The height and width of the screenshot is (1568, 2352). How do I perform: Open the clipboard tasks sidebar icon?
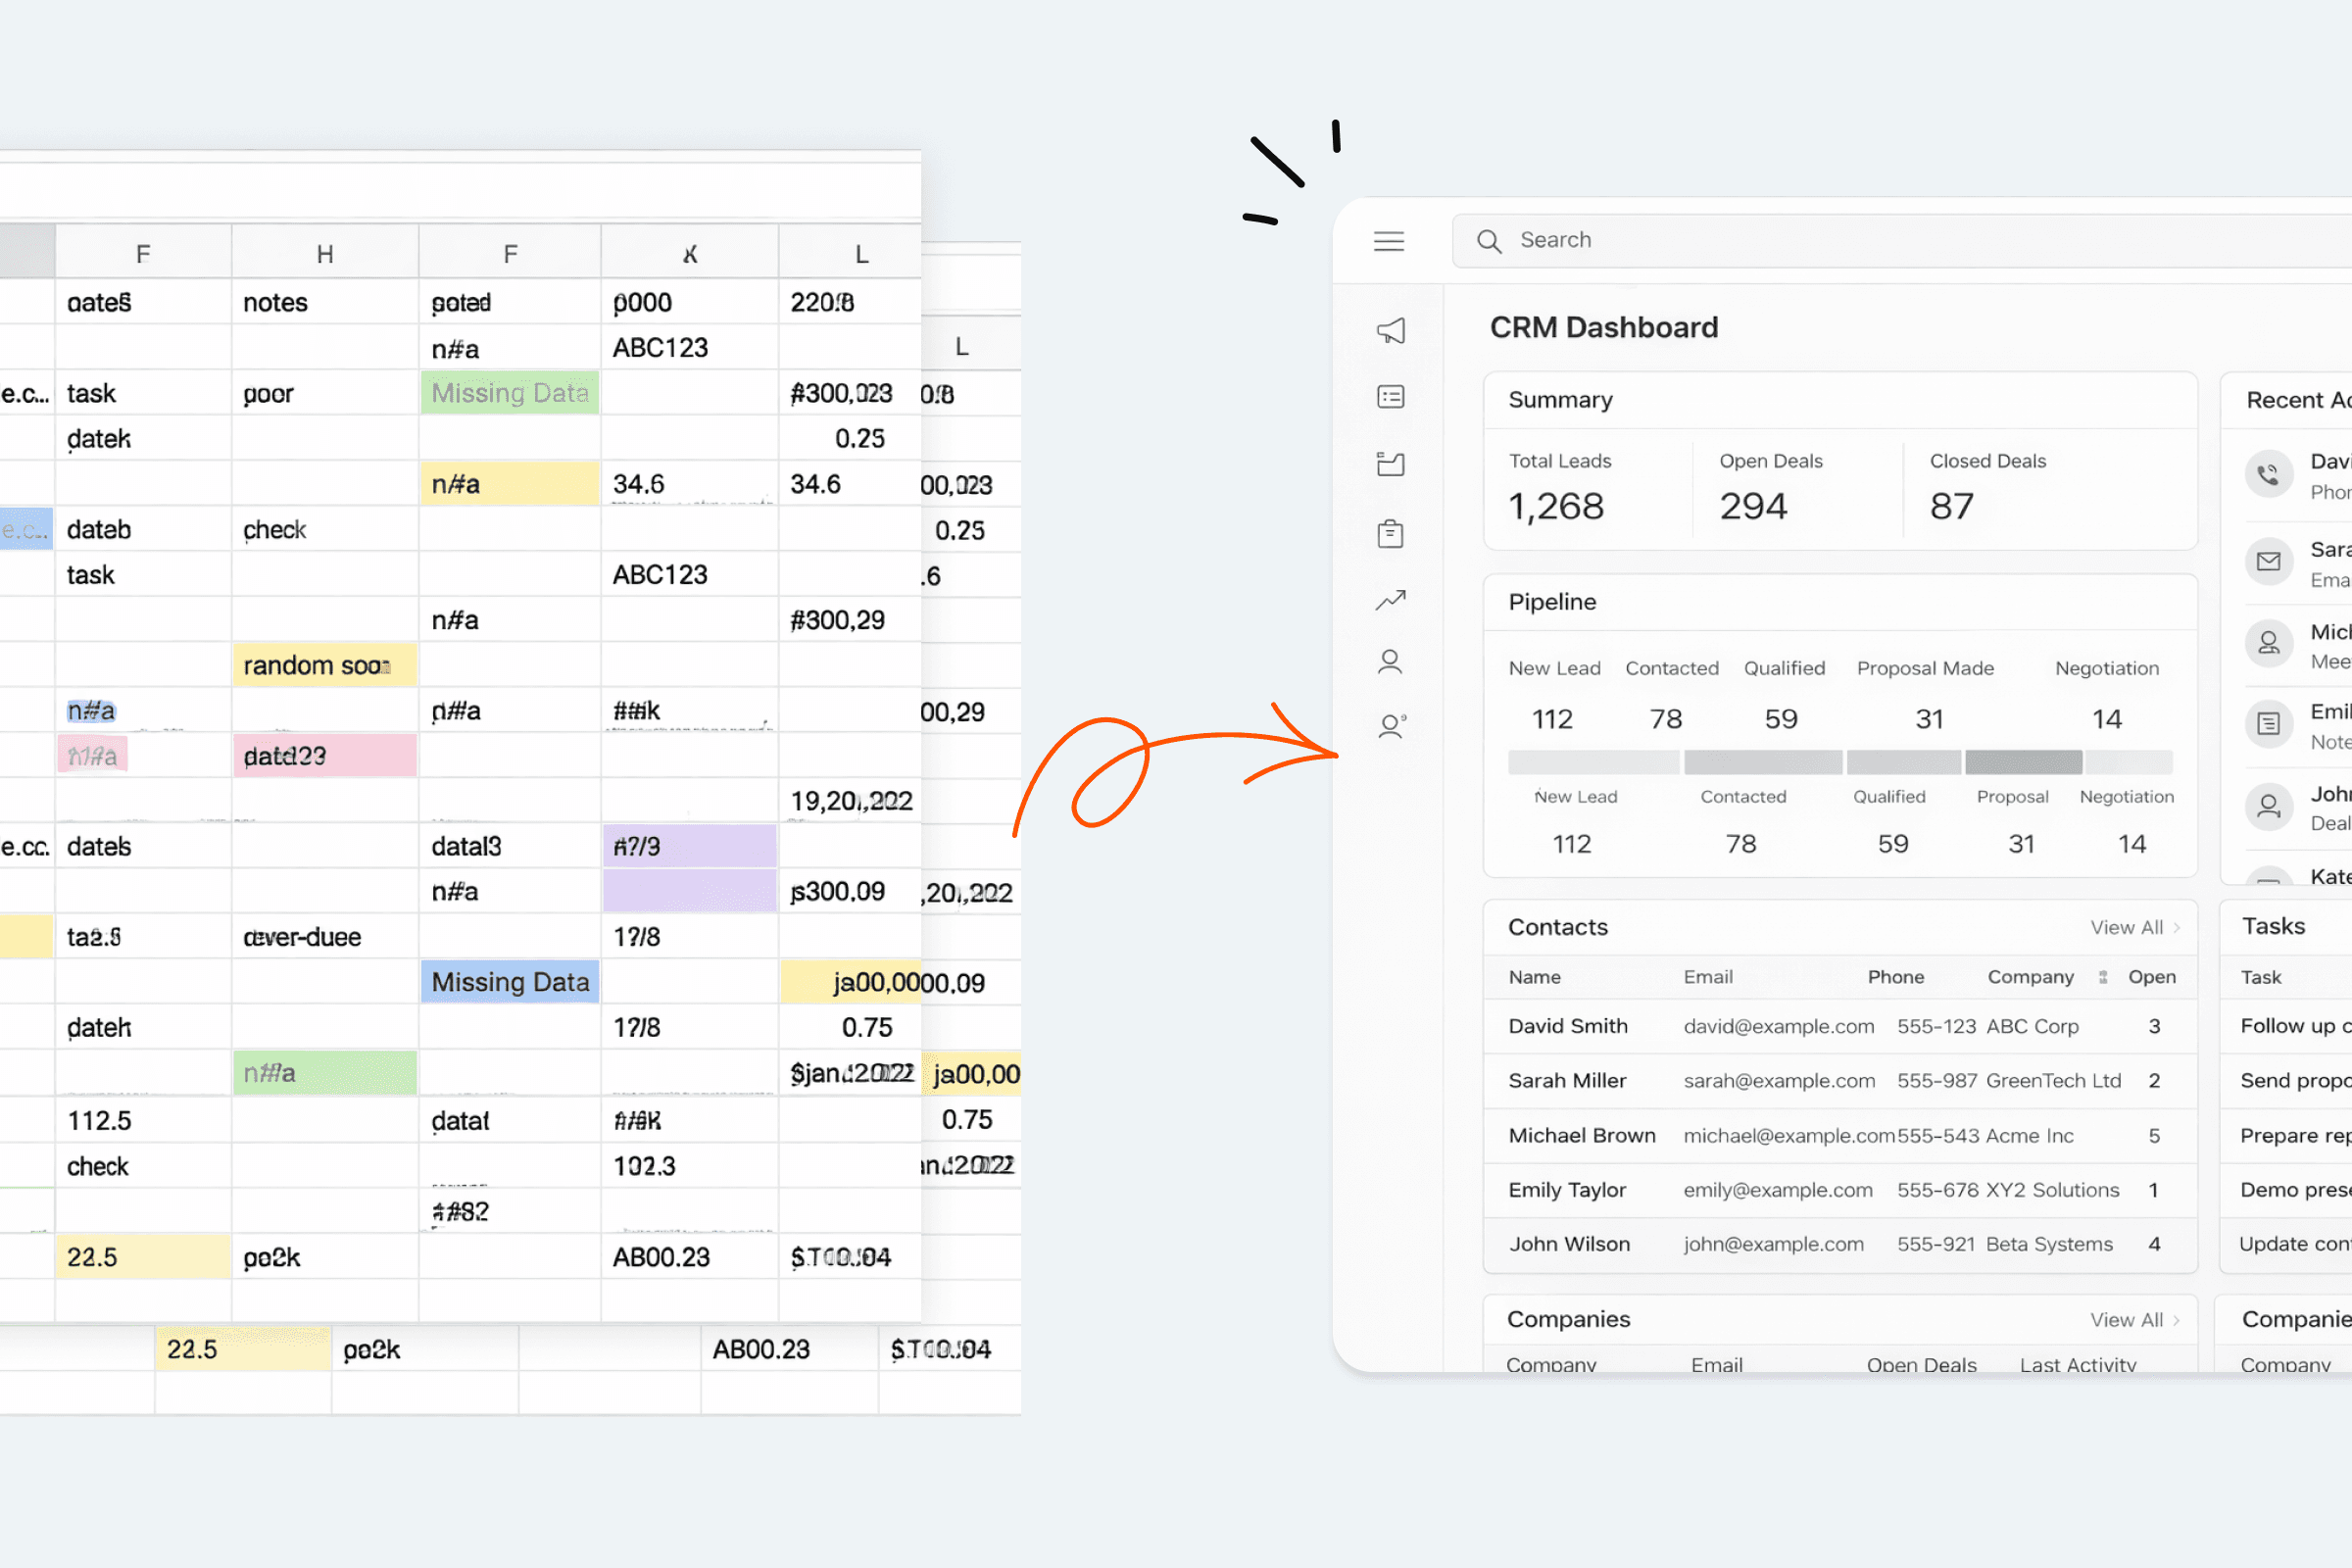(1390, 533)
